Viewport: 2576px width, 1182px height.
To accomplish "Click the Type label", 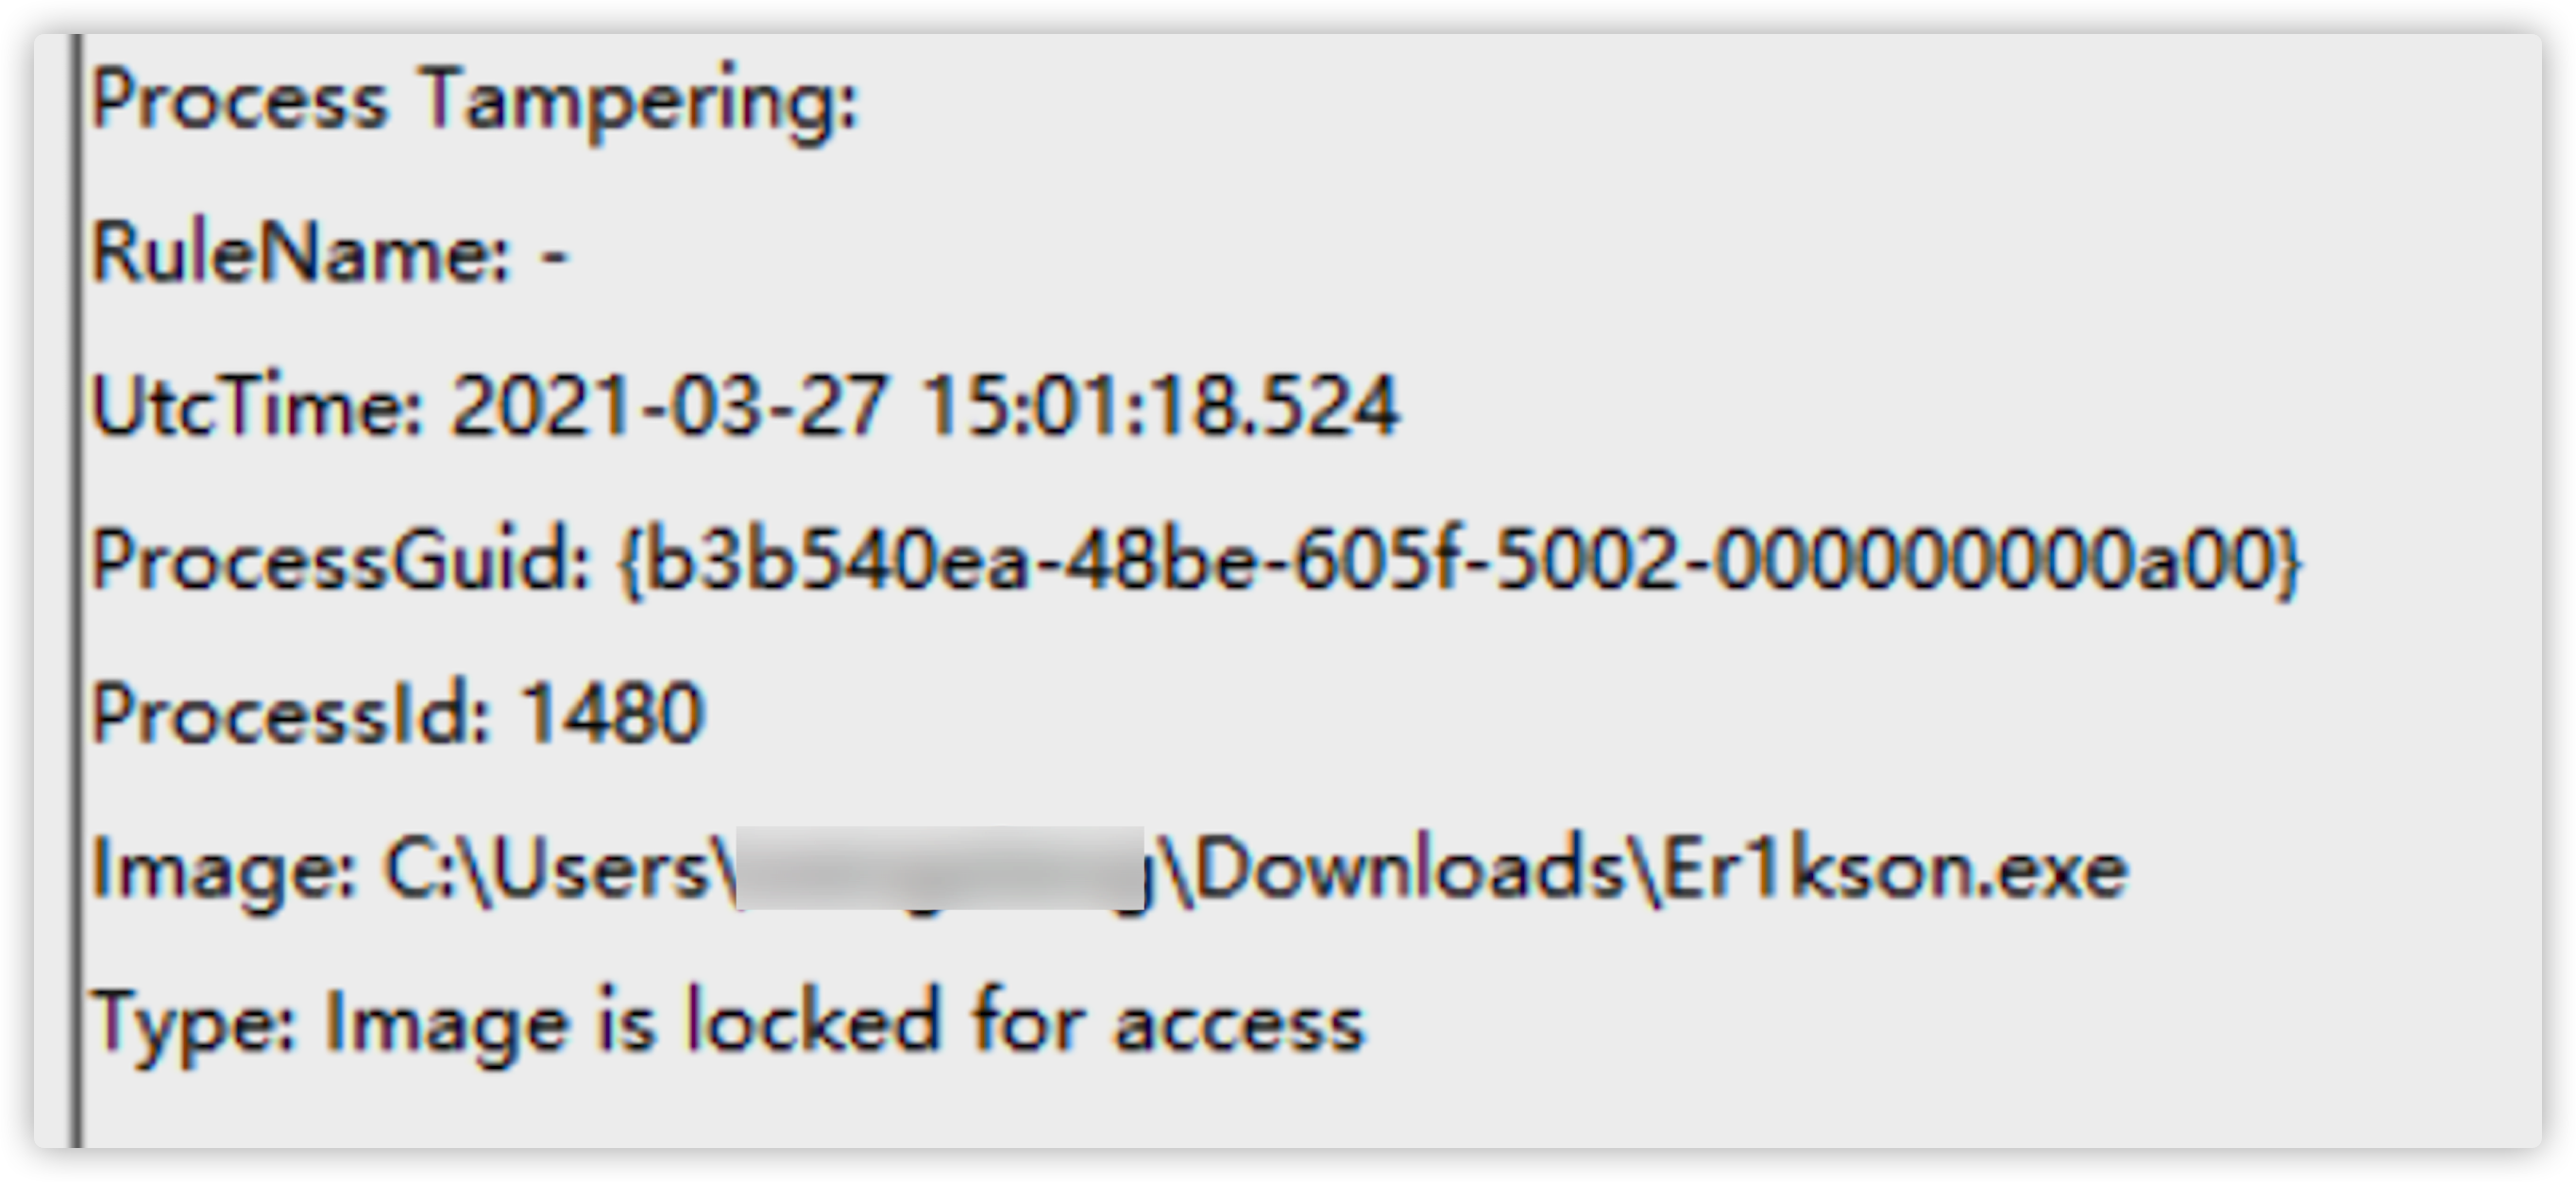I will point(194,1024).
